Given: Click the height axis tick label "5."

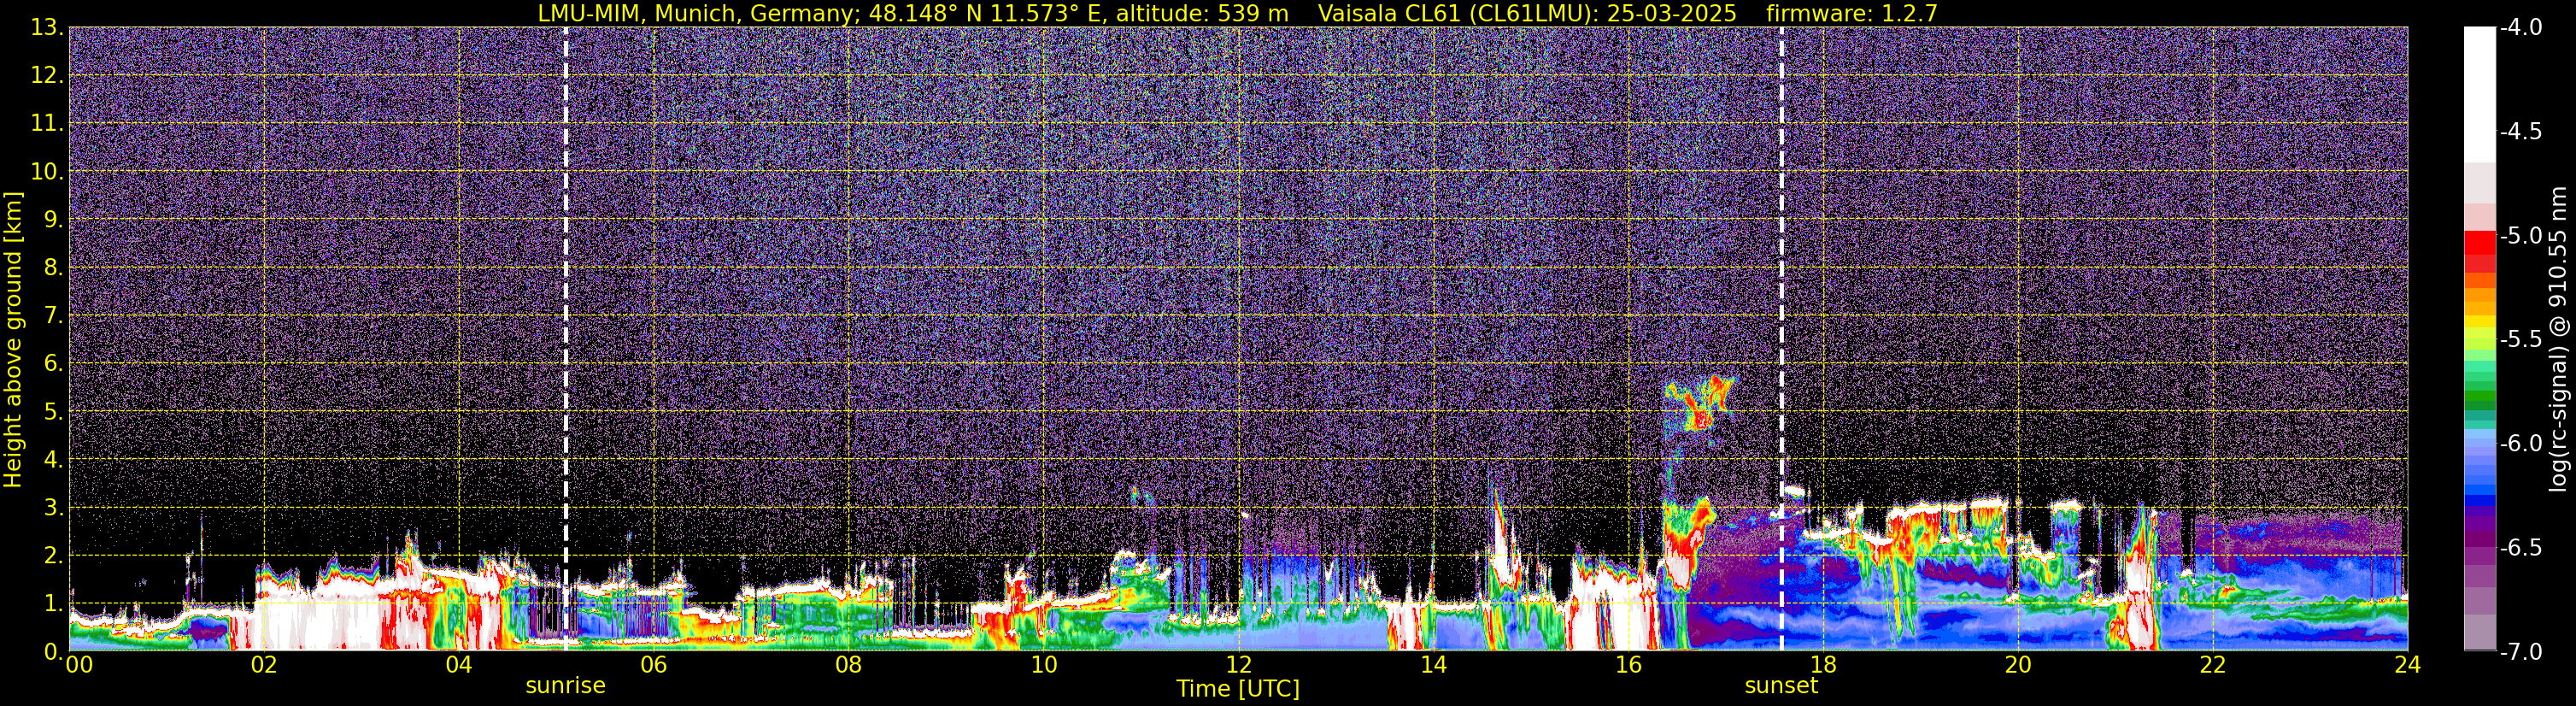Looking at the screenshot, I should 53,411.
